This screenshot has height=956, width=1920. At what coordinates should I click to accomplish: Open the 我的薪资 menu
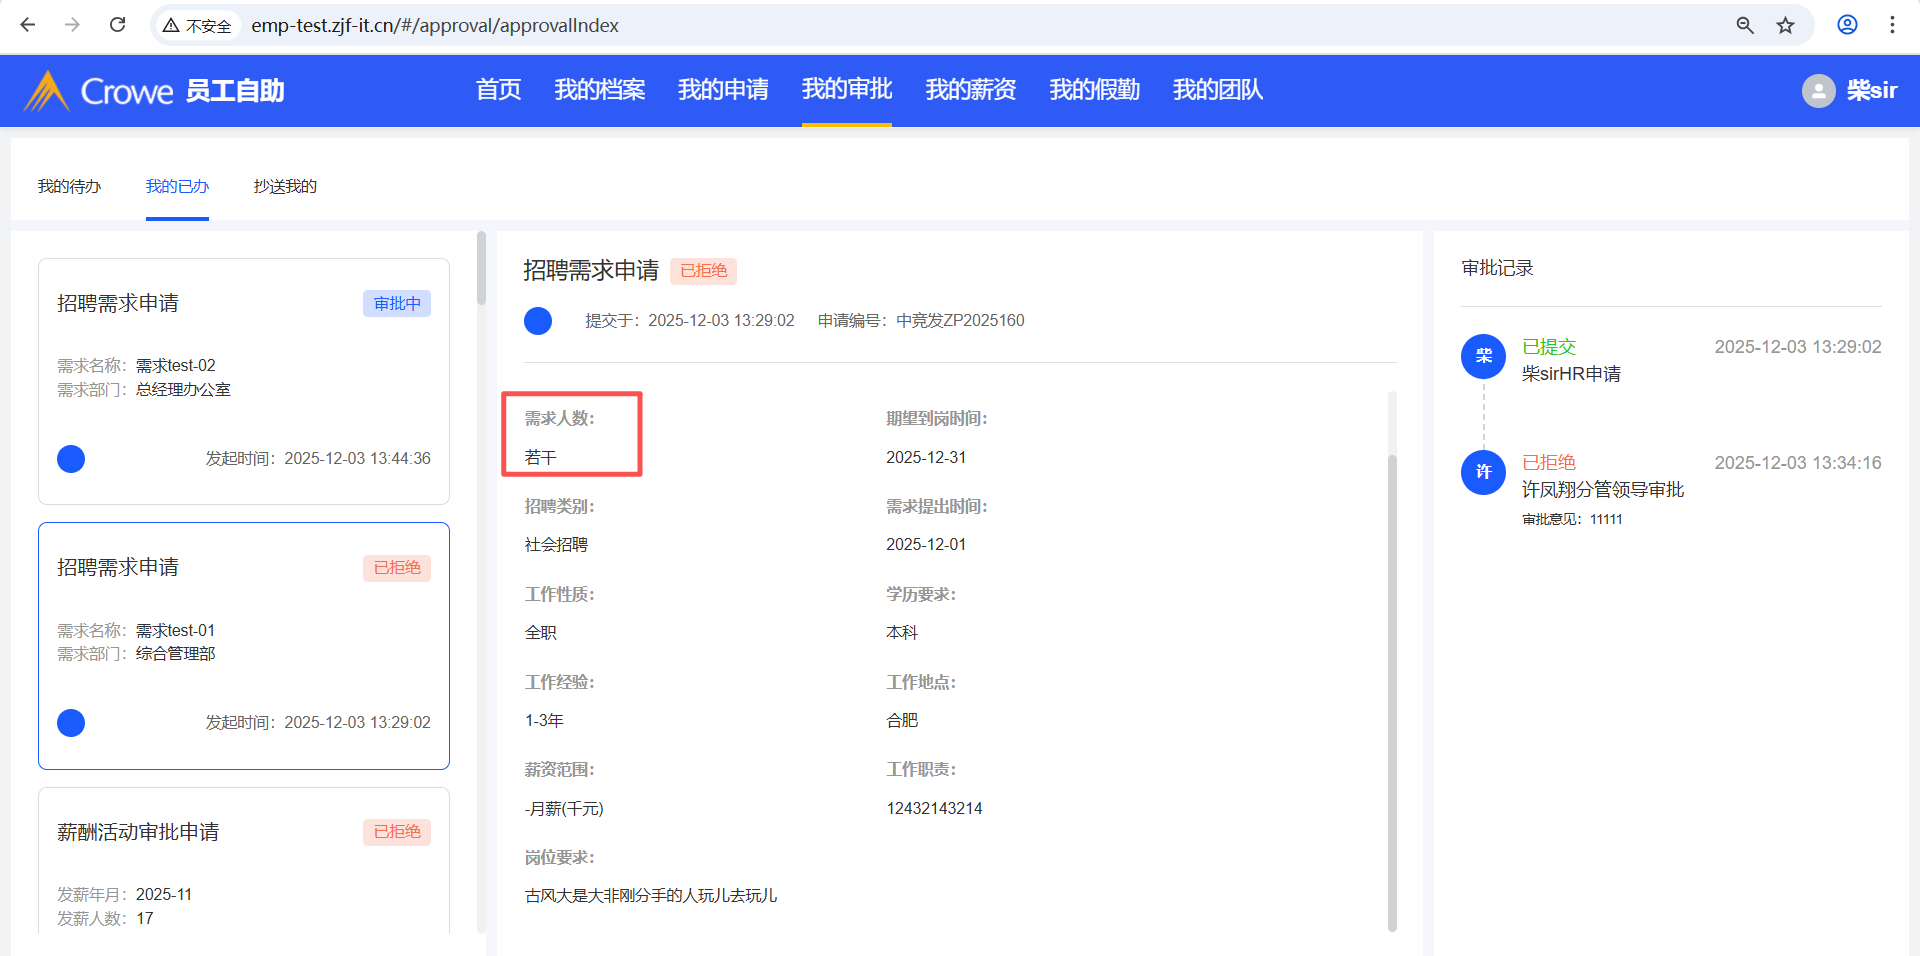[971, 90]
